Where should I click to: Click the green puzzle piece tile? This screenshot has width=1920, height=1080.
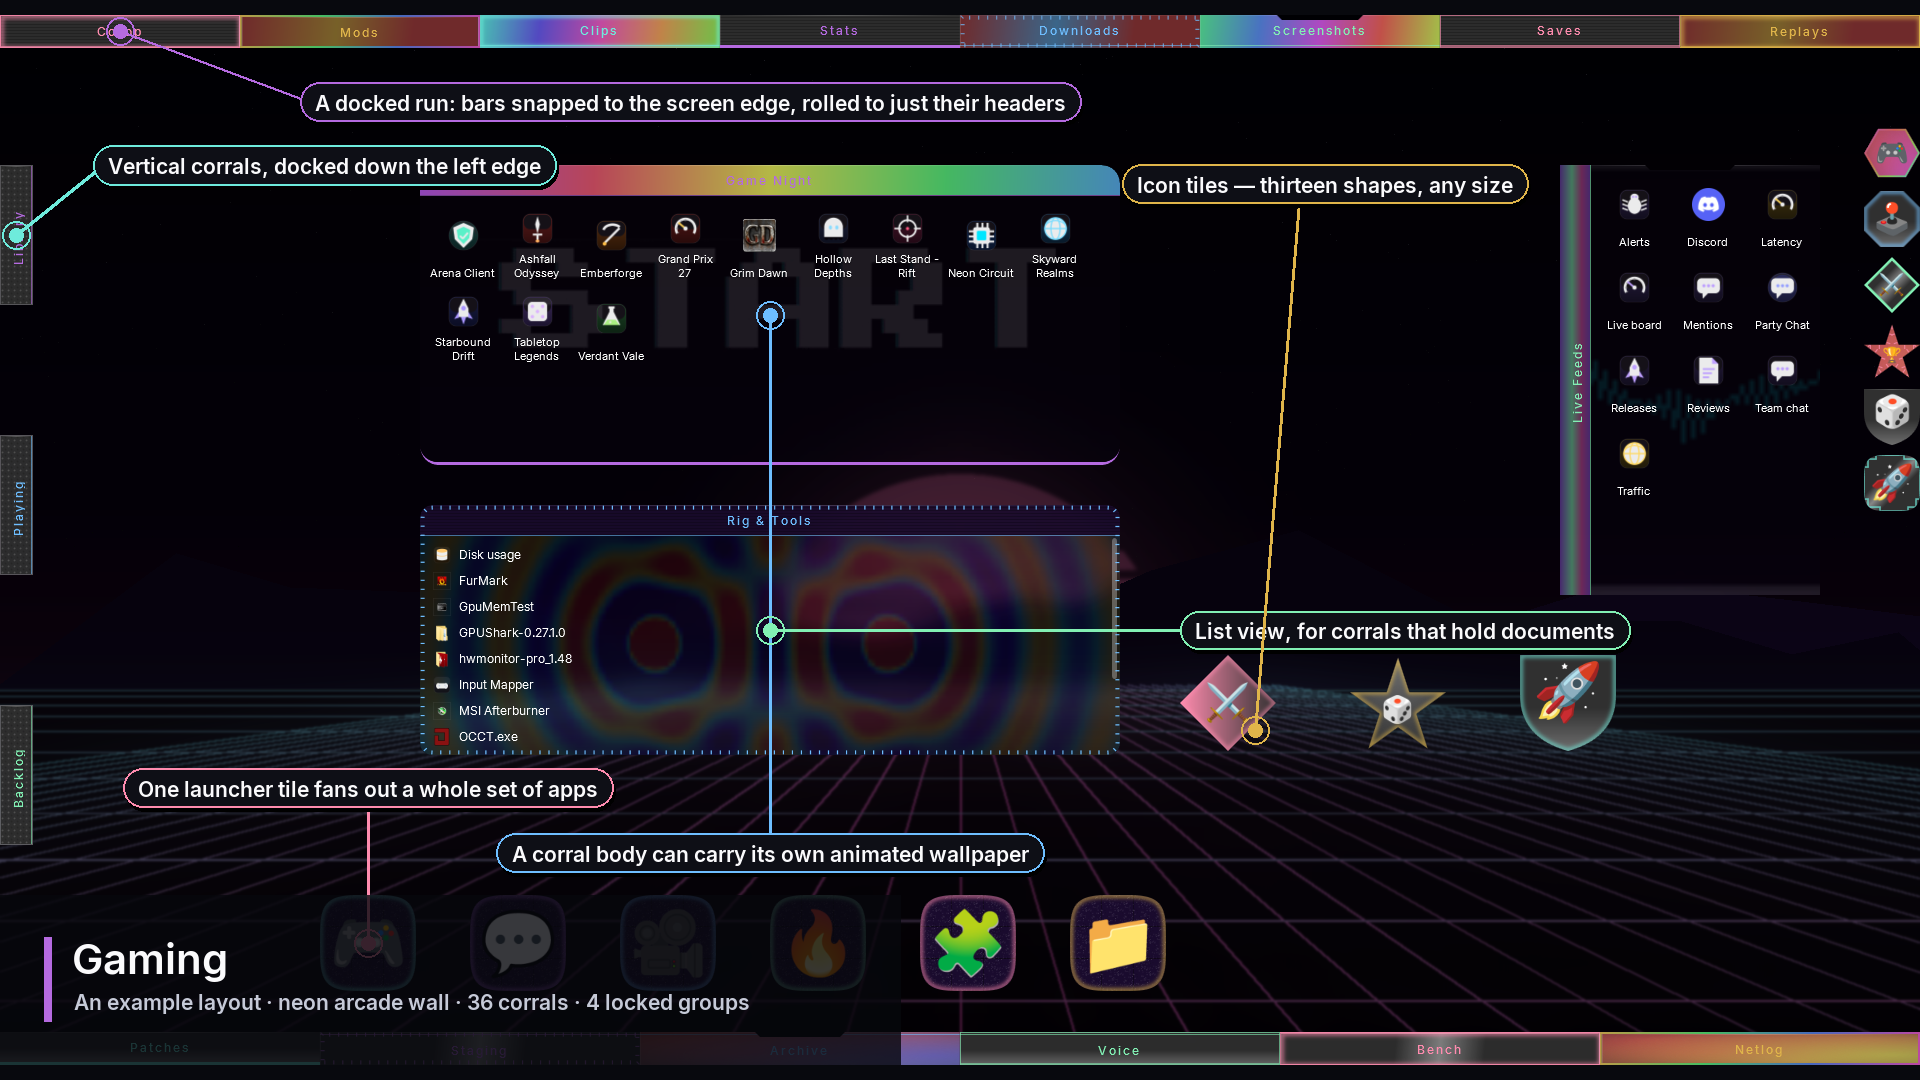click(967, 942)
